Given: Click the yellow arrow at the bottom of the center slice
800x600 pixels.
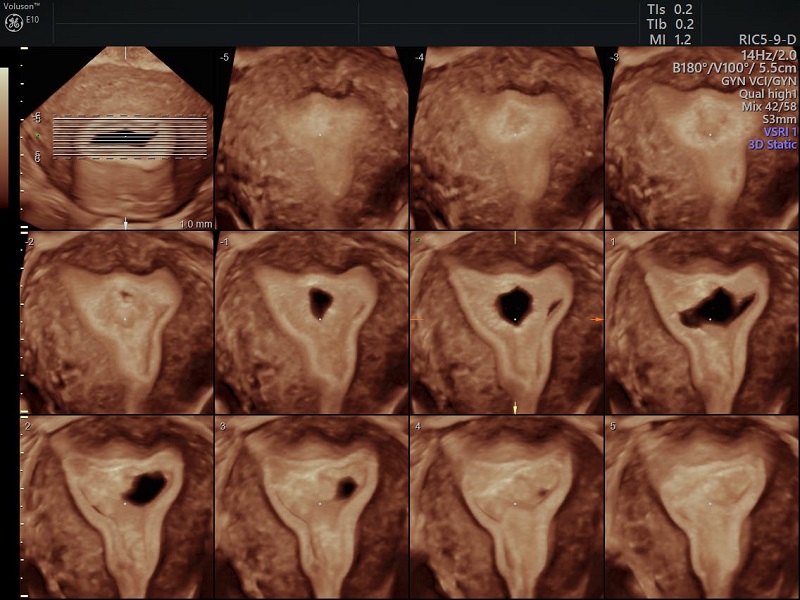Looking at the screenshot, I should [x=515, y=407].
